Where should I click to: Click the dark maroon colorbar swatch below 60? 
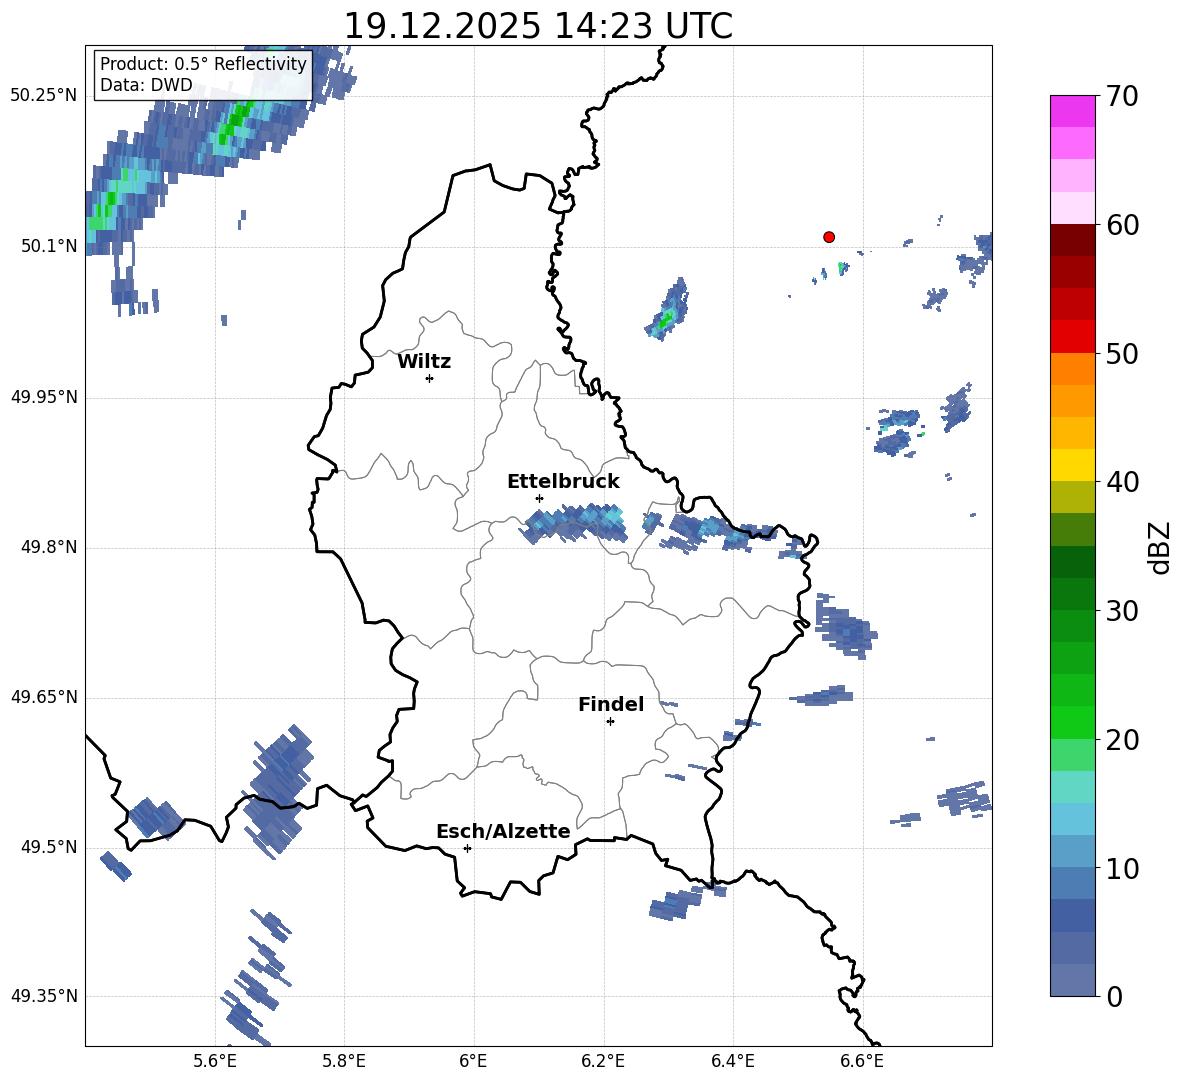[1073, 240]
